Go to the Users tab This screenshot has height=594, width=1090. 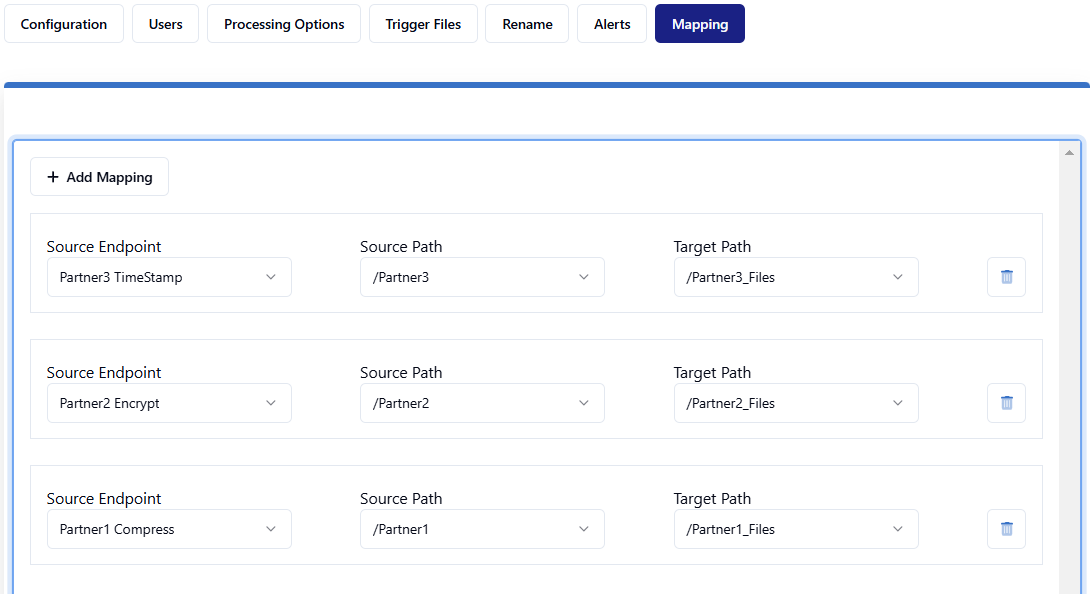point(166,24)
